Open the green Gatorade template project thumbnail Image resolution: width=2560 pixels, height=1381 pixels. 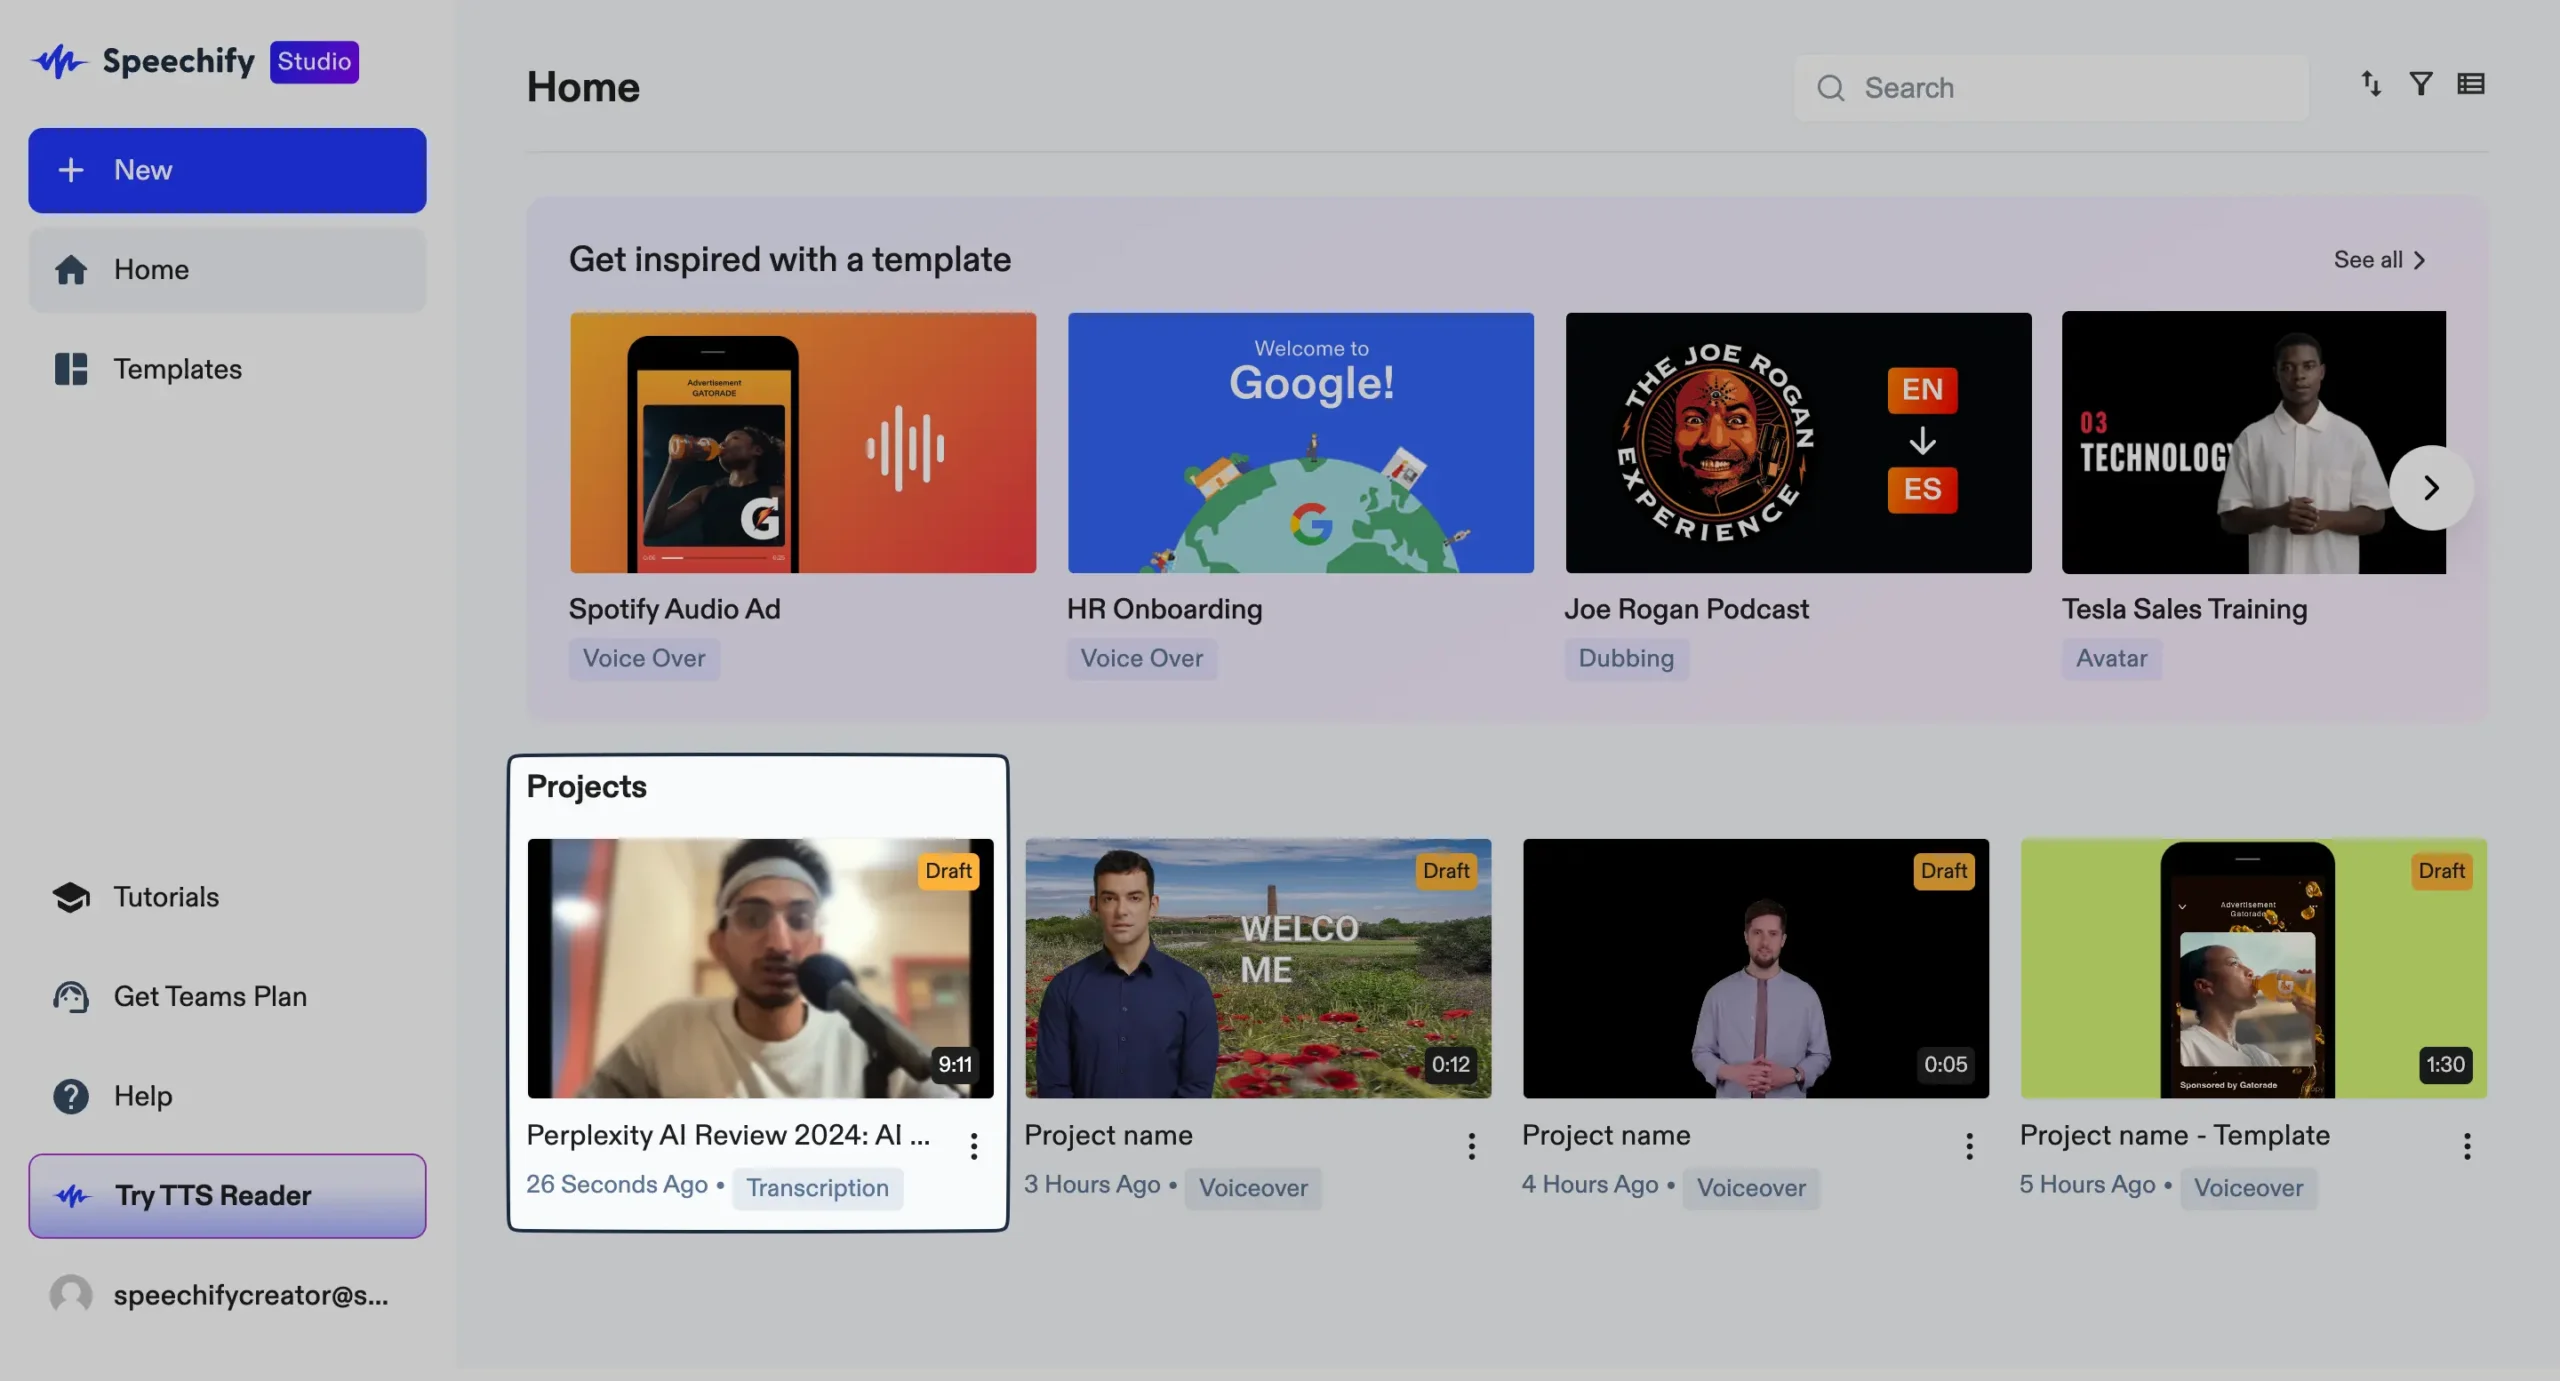(x=2253, y=968)
